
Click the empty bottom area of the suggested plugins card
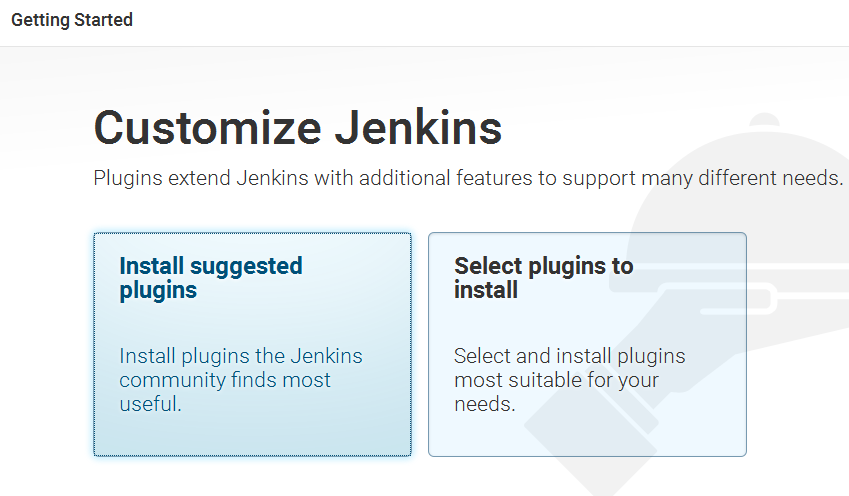252,436
